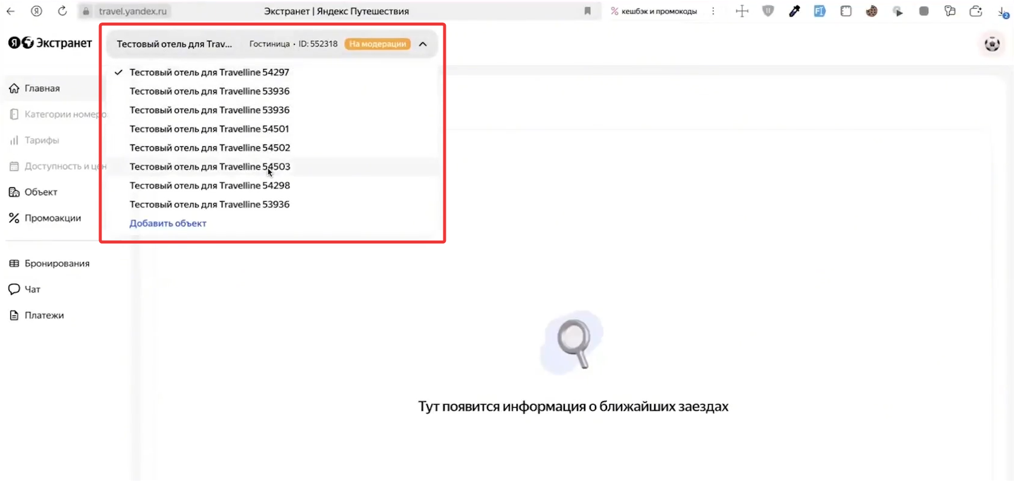This screenshot has height=481, width=1014.
Task: Click the Яндекс Экстранет logo
Action: [50, 43]
